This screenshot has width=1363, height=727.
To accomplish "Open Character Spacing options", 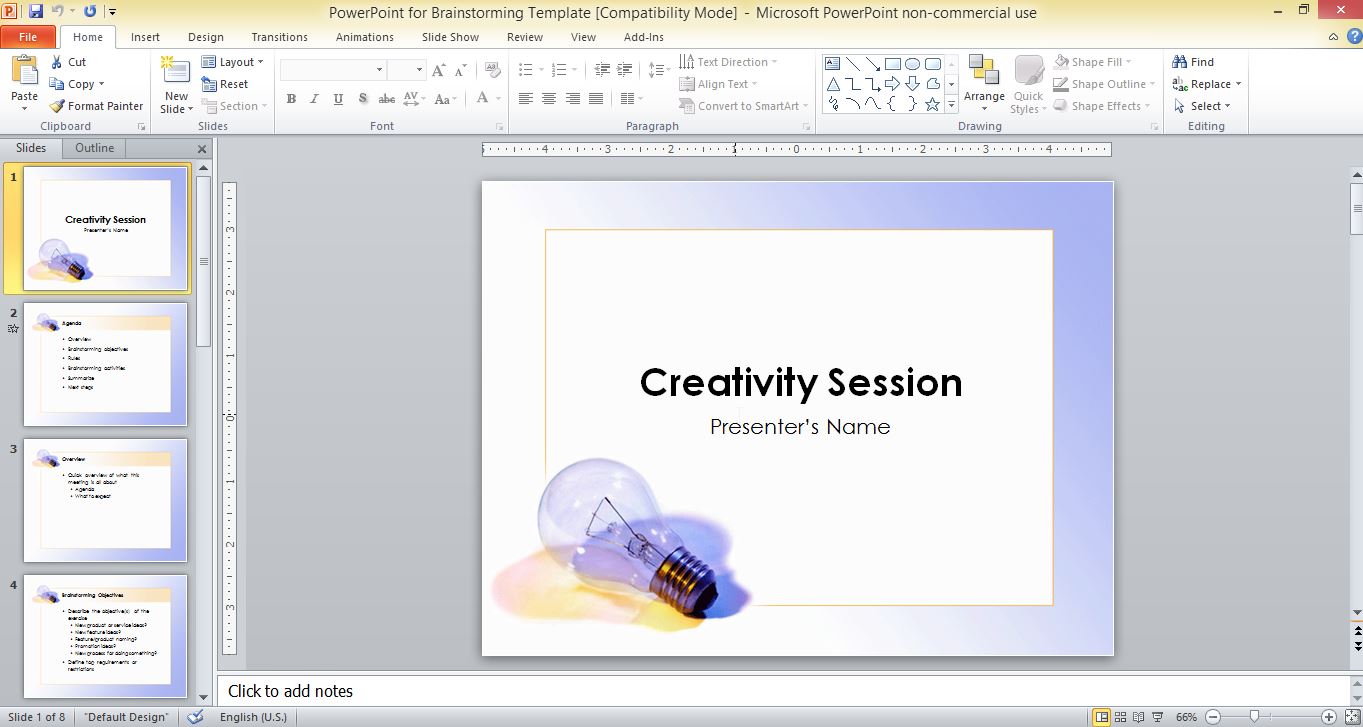I will click(412, 99).
